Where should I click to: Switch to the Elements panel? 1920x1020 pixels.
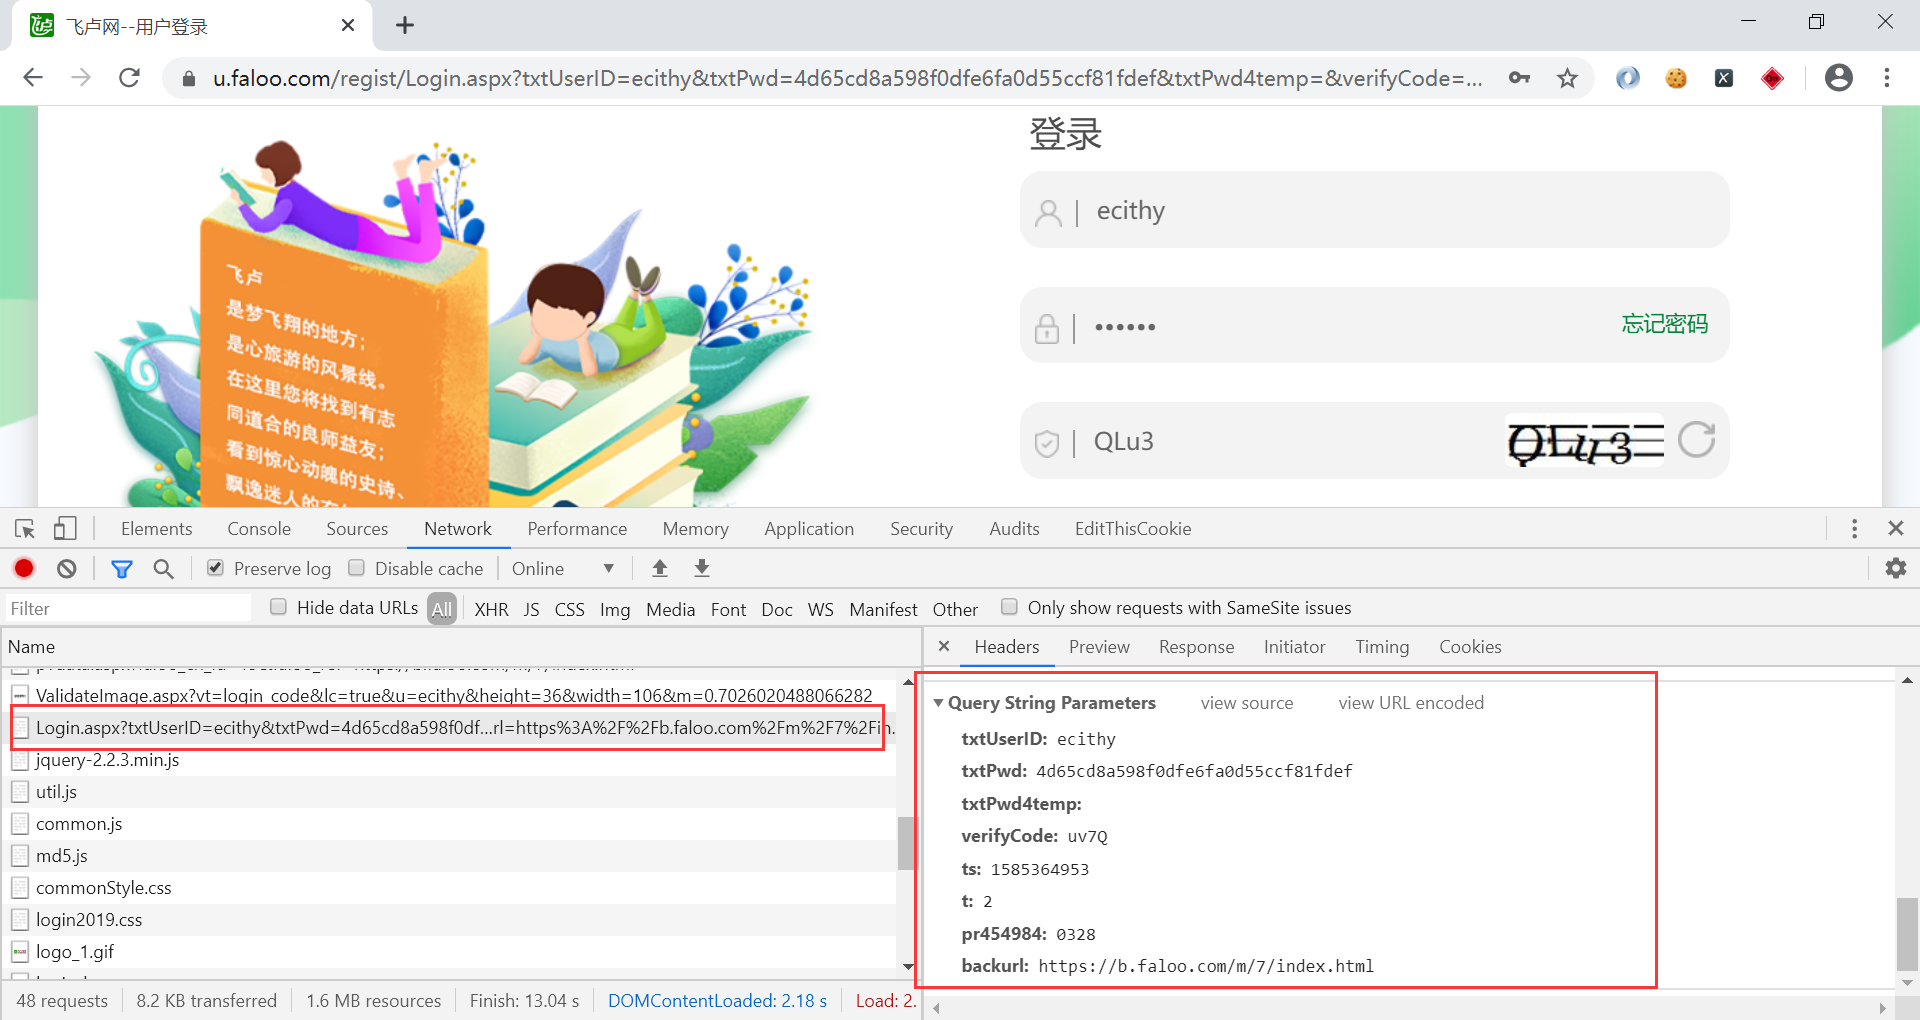(156, 528)
